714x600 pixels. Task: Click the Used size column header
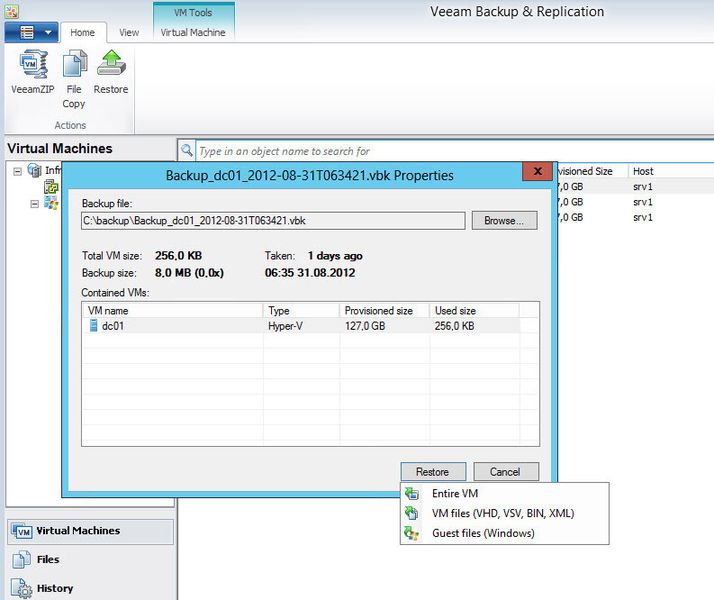[x=474, y=310]
